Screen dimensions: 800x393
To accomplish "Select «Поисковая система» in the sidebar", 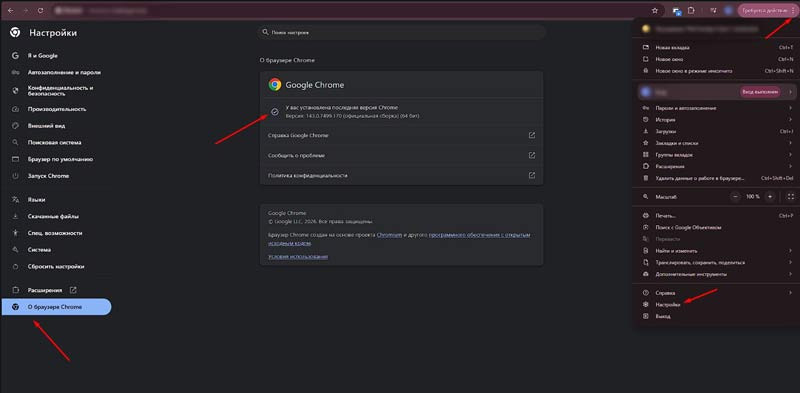I will [x=56, y=142].
